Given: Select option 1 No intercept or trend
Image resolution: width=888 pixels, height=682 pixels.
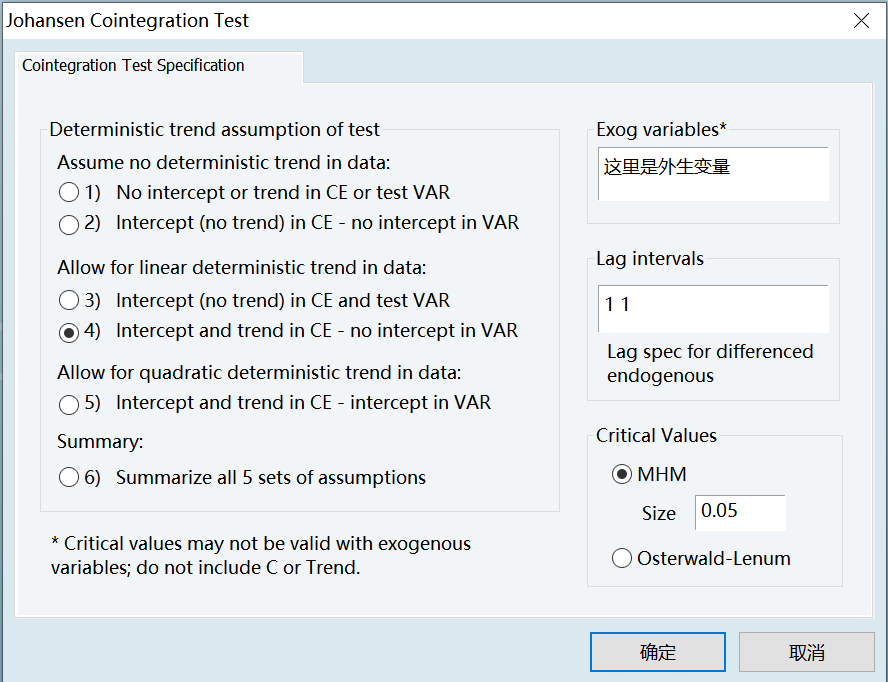Looking at the screenshot, I should pos(69,192).
